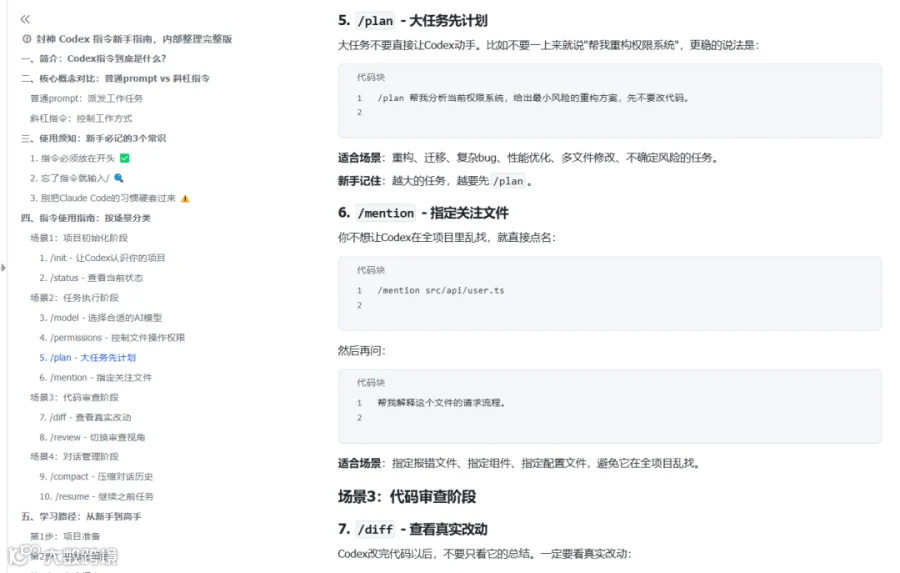Click heading 场景3：代码审查阶段 in document

click(x=407, y=497)
